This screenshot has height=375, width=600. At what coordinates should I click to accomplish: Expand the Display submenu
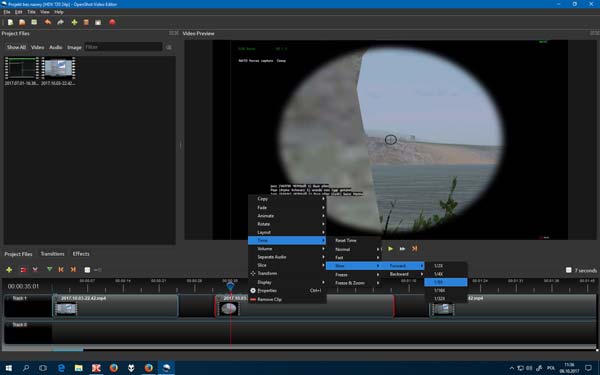tap(287, 282)
